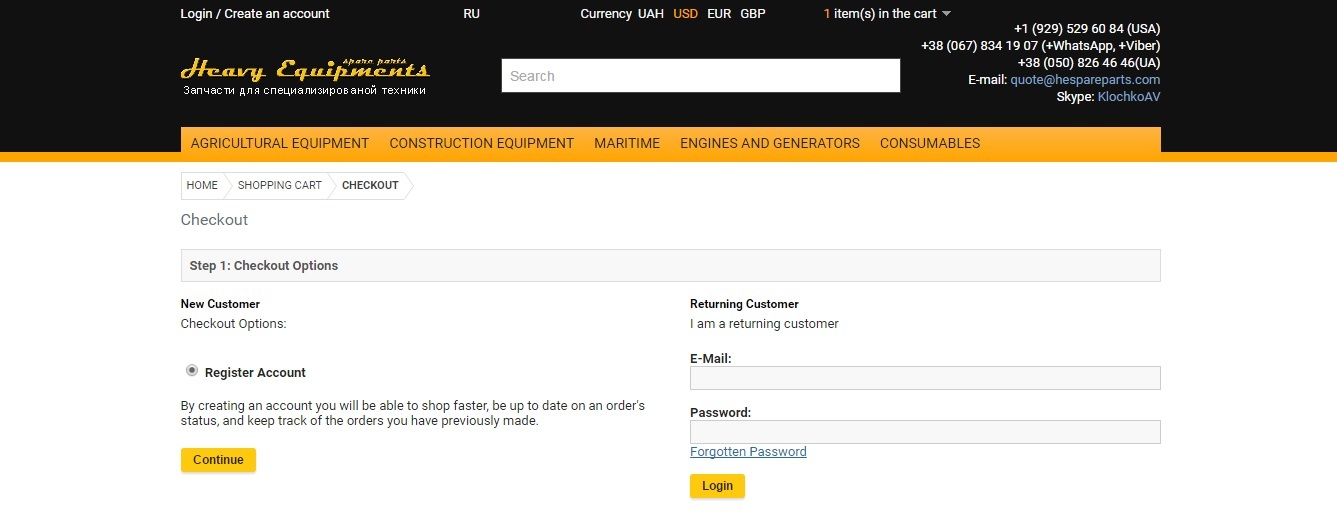Switch language to RU
This screenshot has width=1337, height=520.
click(472, 14)
